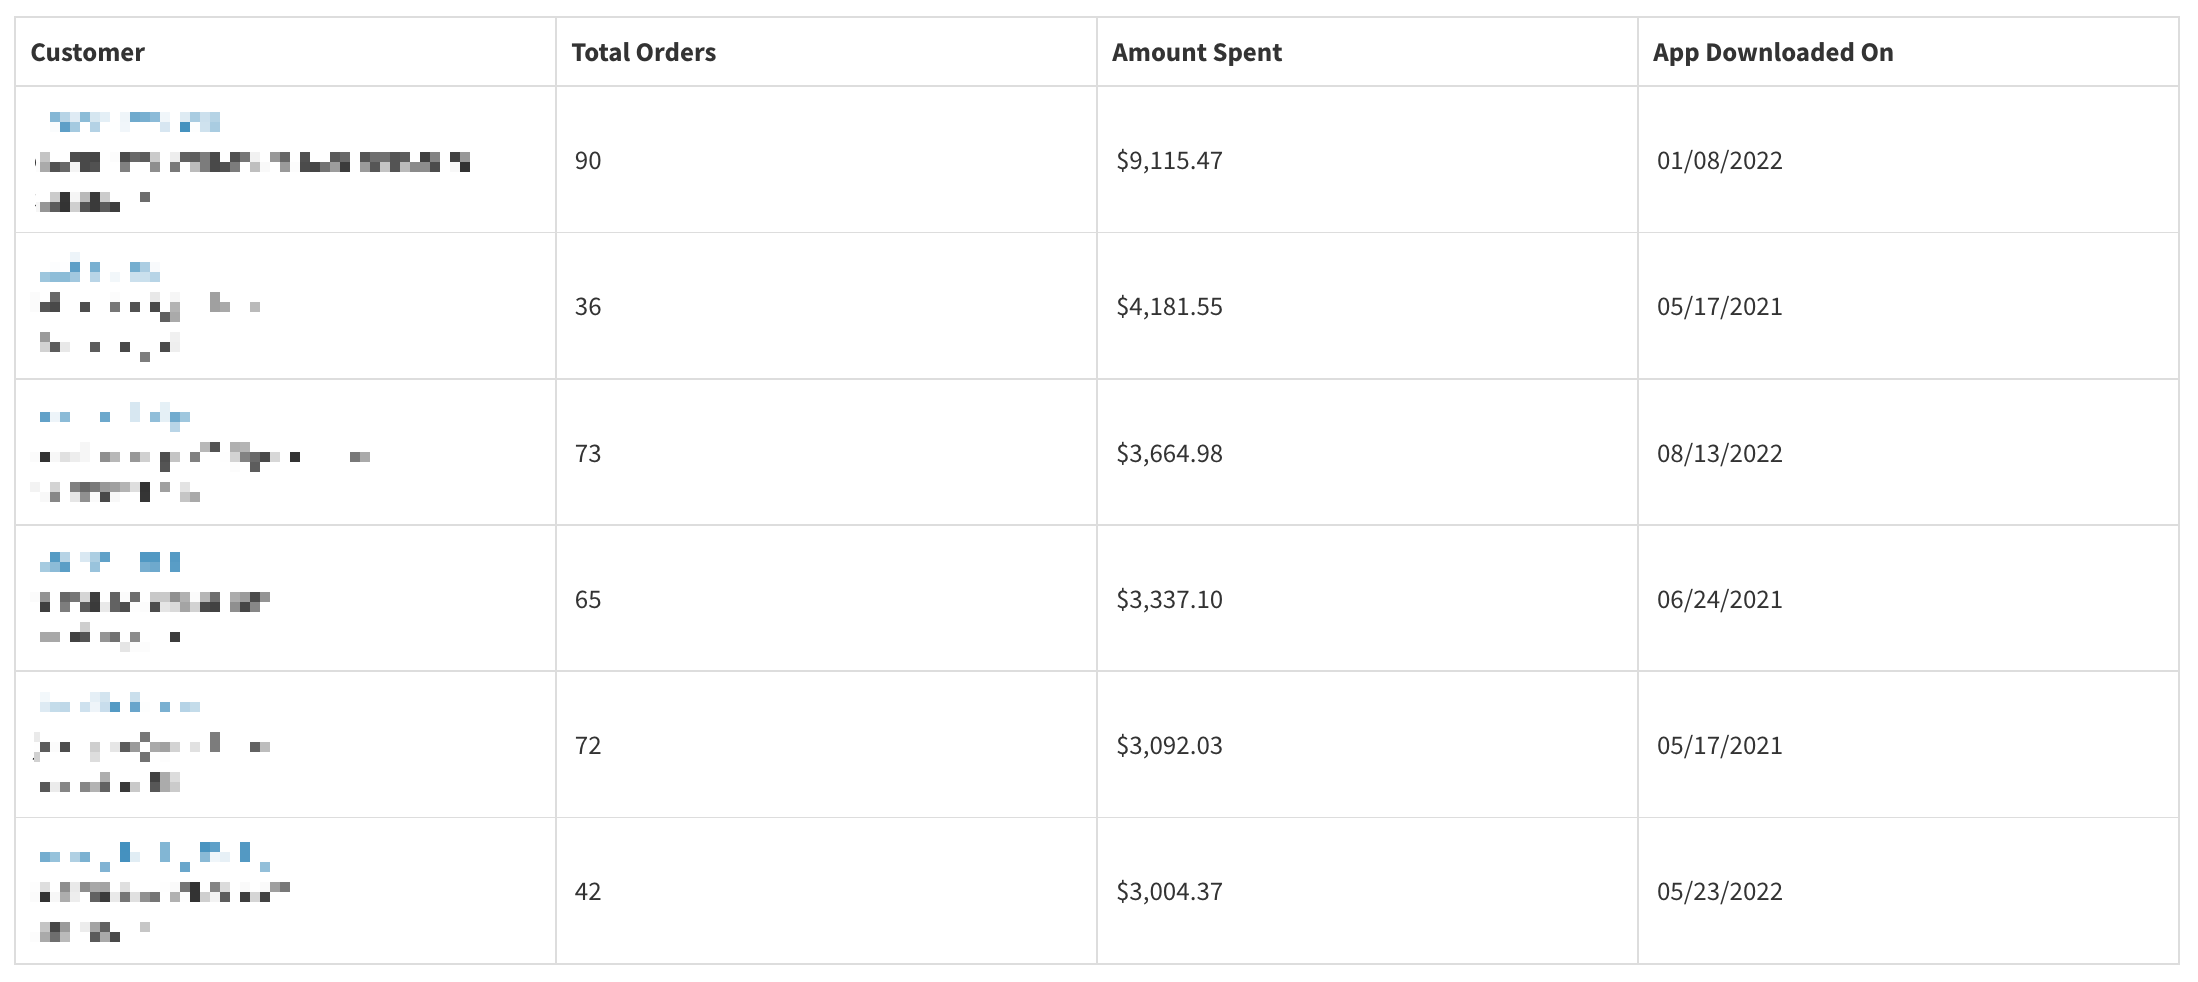Open customer name link with 36 orders
This screenshot has width=2198, height=982.
100,272
